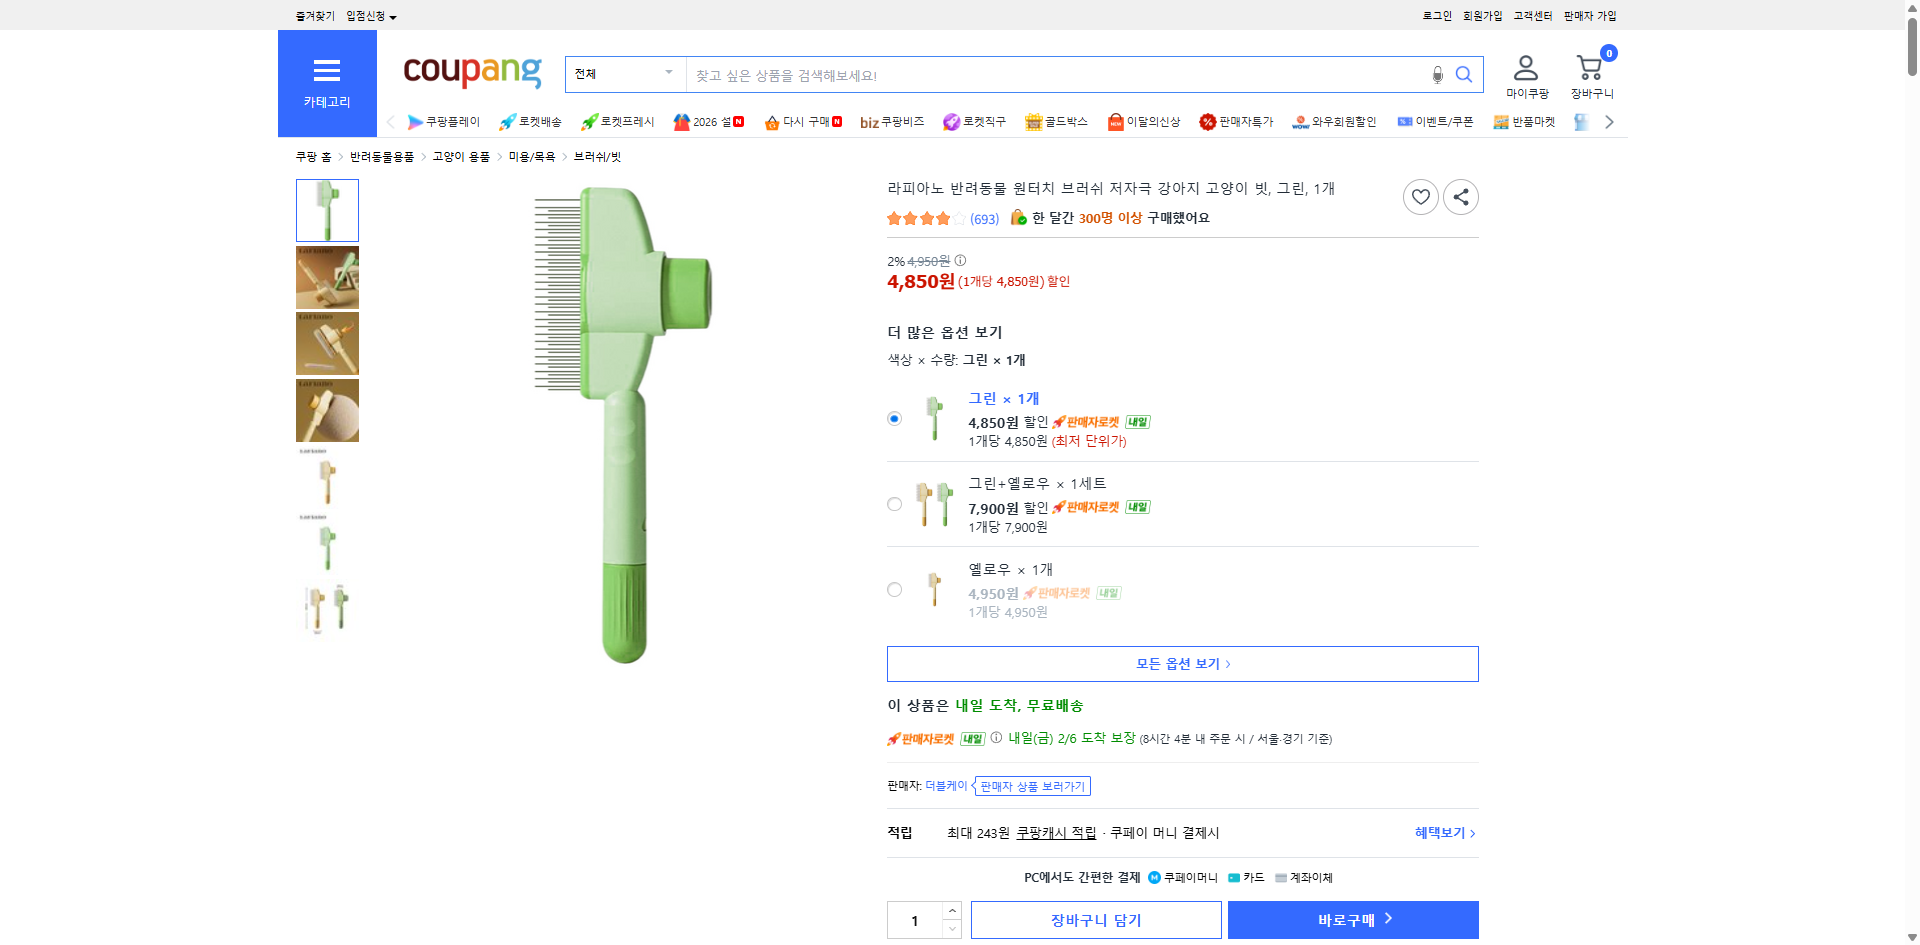This screenshot has height=945, width=1920.
Task: Navigate to 고양이 용품 breadcrumb
Action: 460,157
